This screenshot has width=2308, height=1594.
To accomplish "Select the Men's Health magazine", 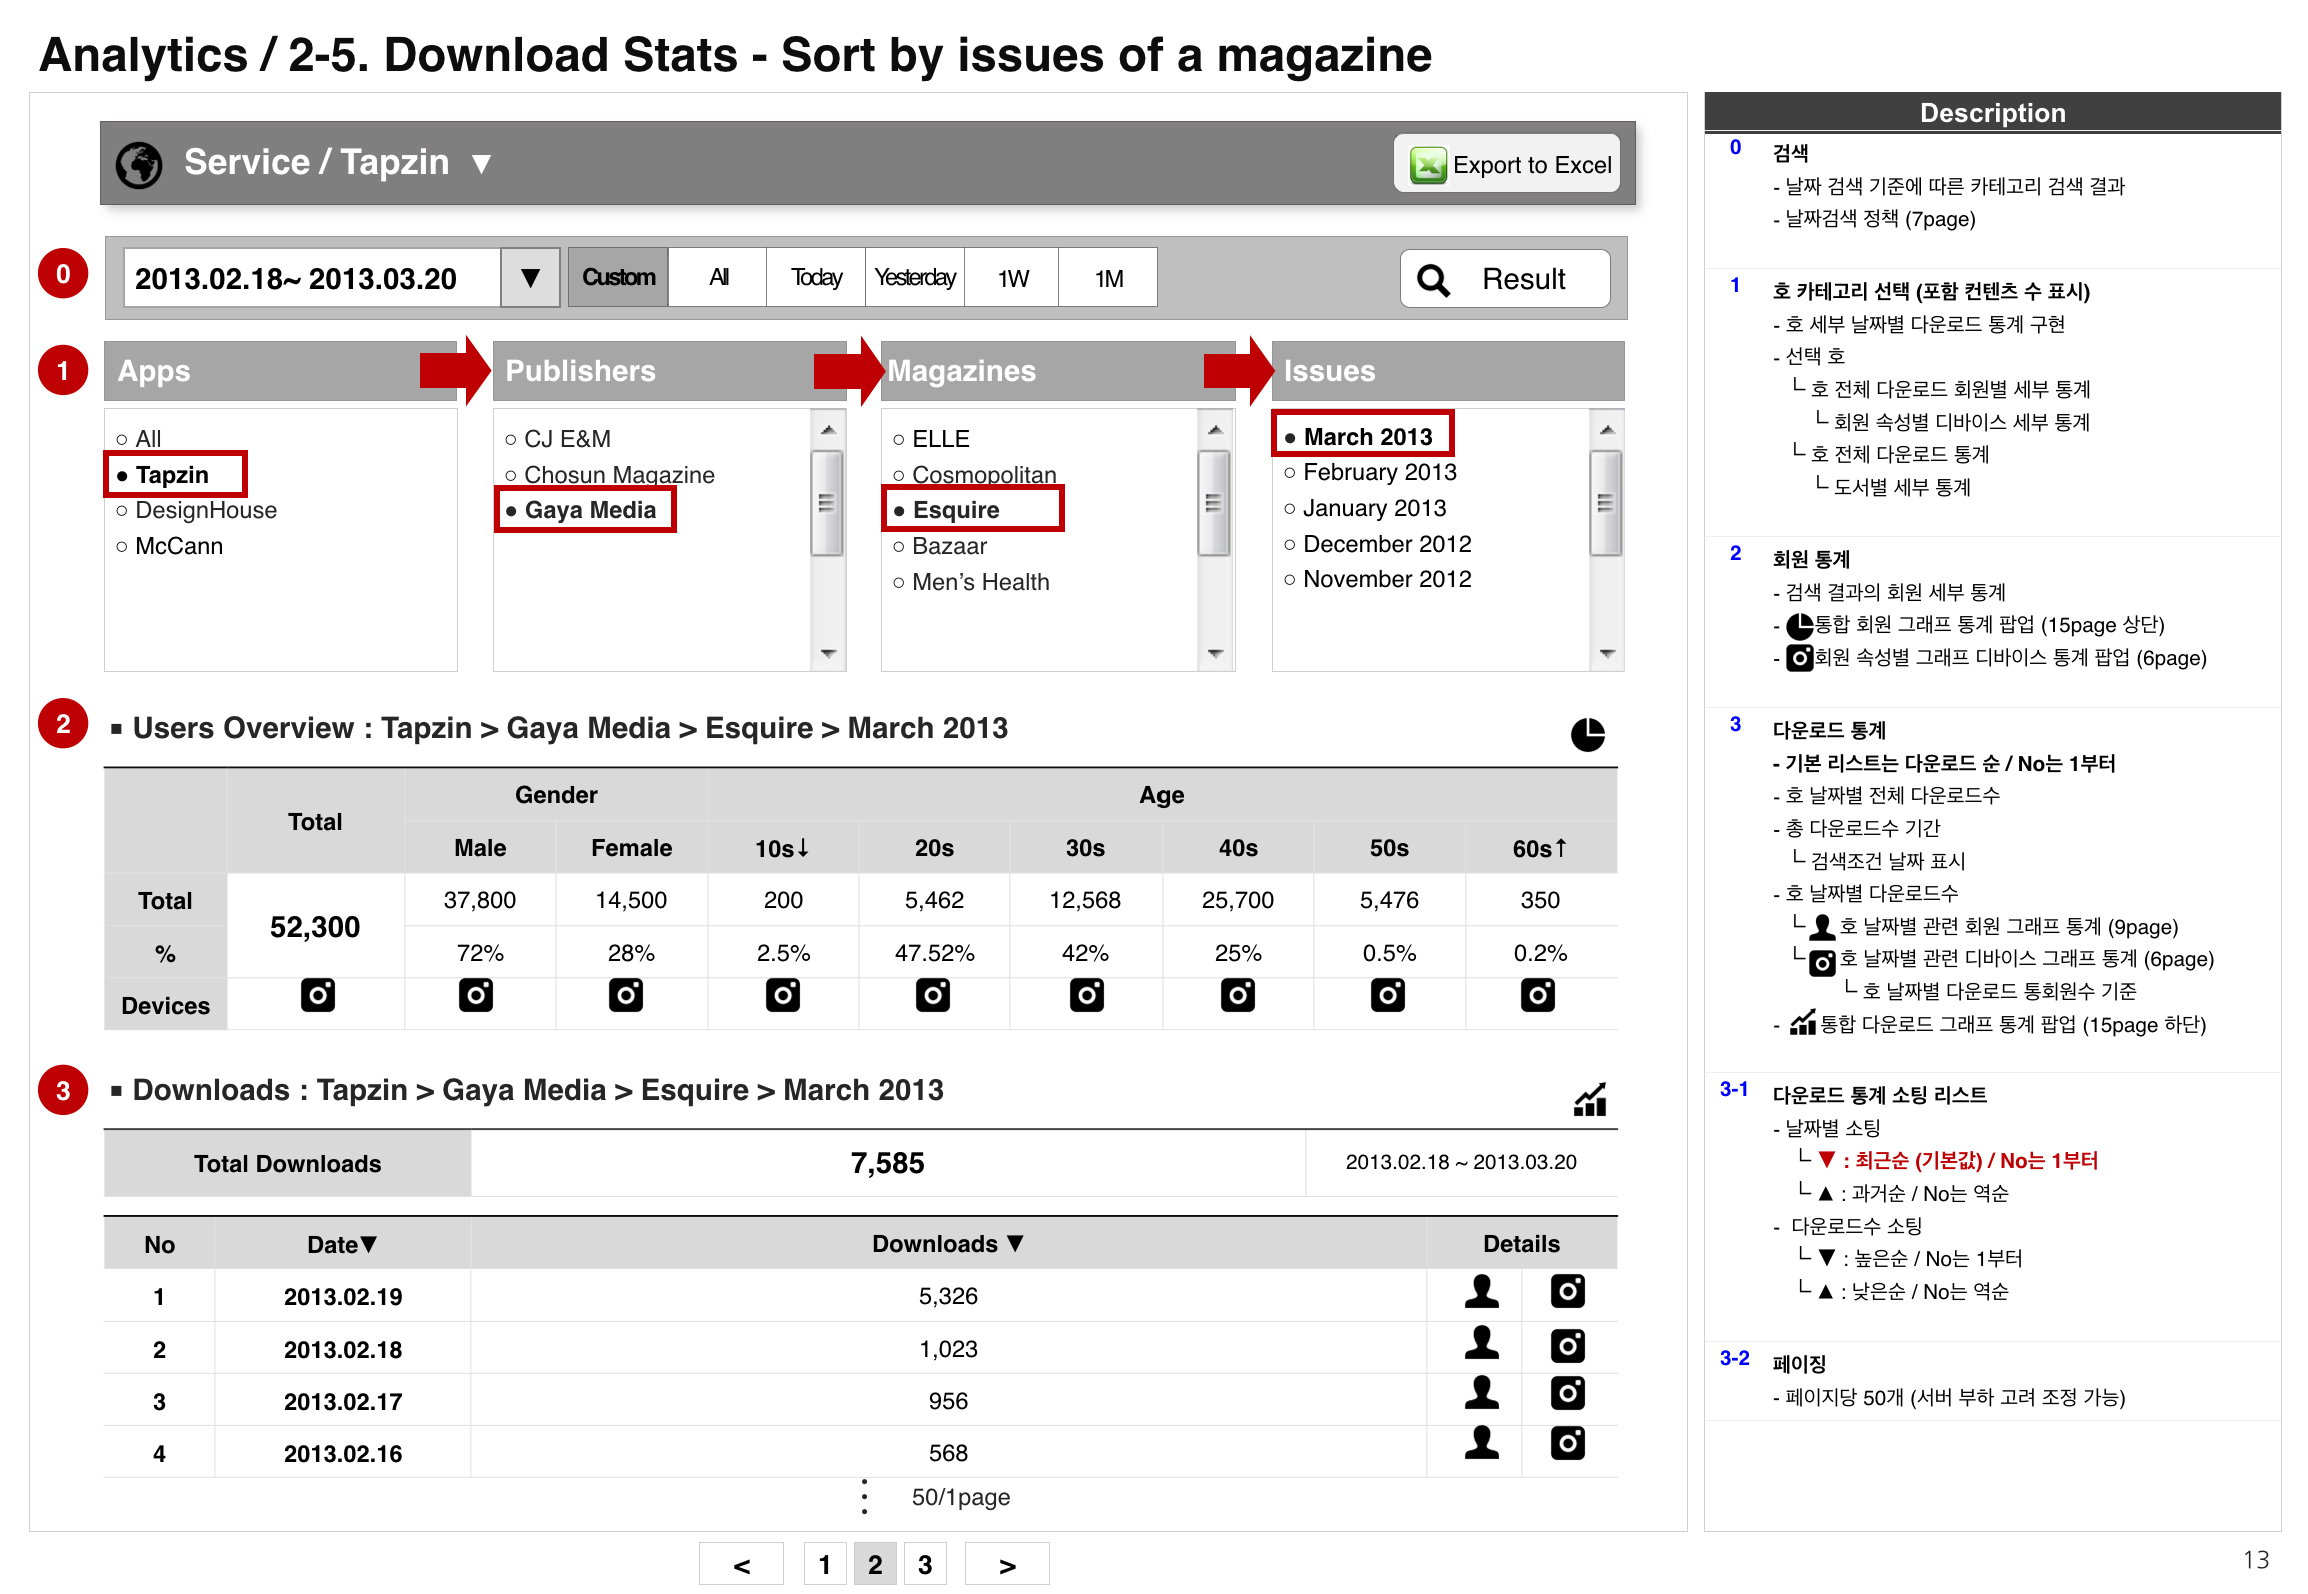I will point(971,583).
